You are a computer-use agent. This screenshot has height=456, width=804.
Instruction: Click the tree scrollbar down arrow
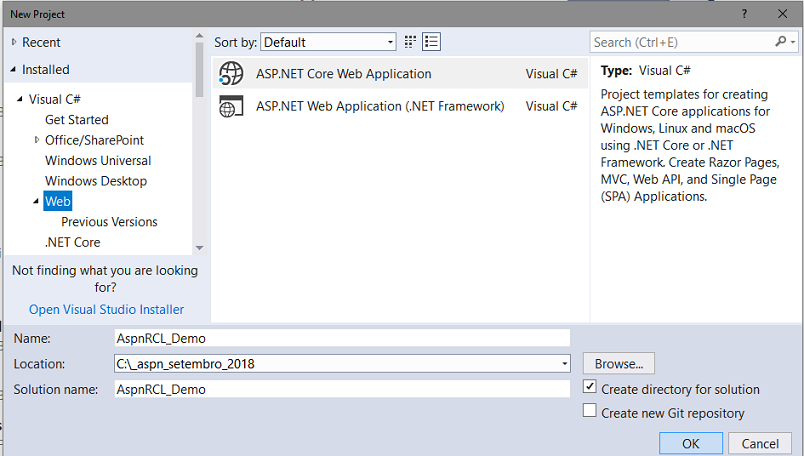[x=199, y=248]
